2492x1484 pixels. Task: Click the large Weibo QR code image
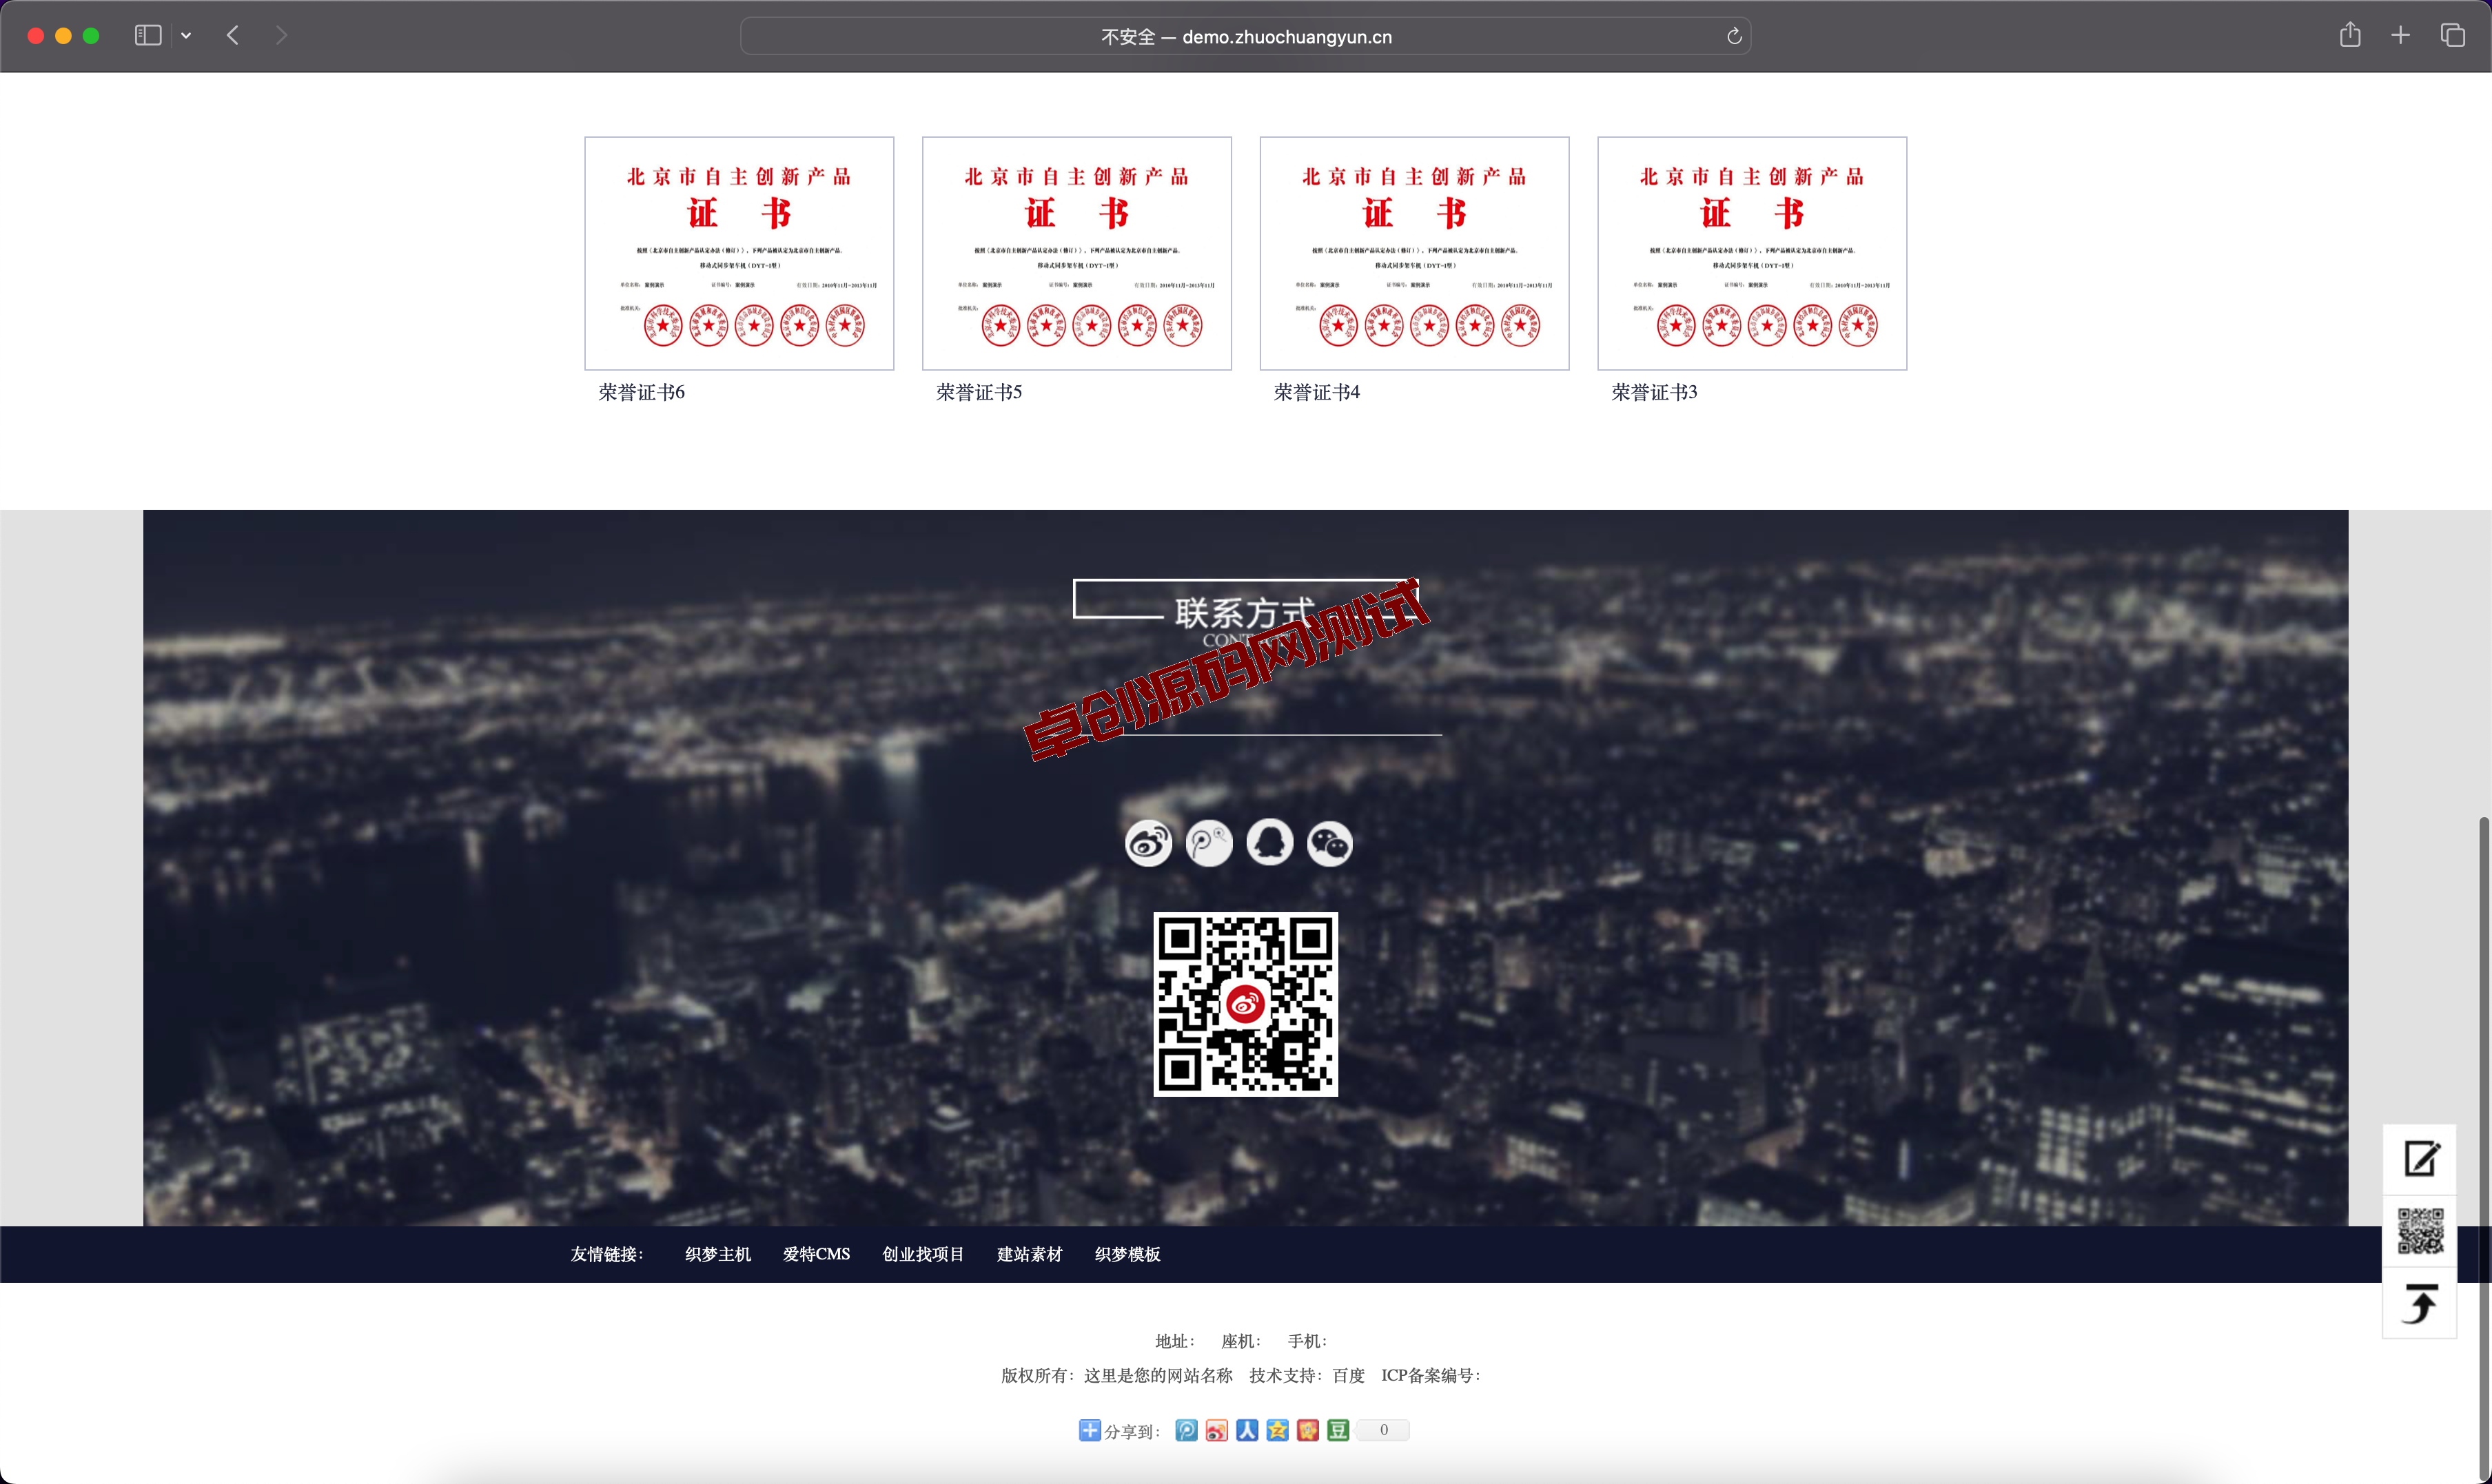[x=1245, y=1004]
